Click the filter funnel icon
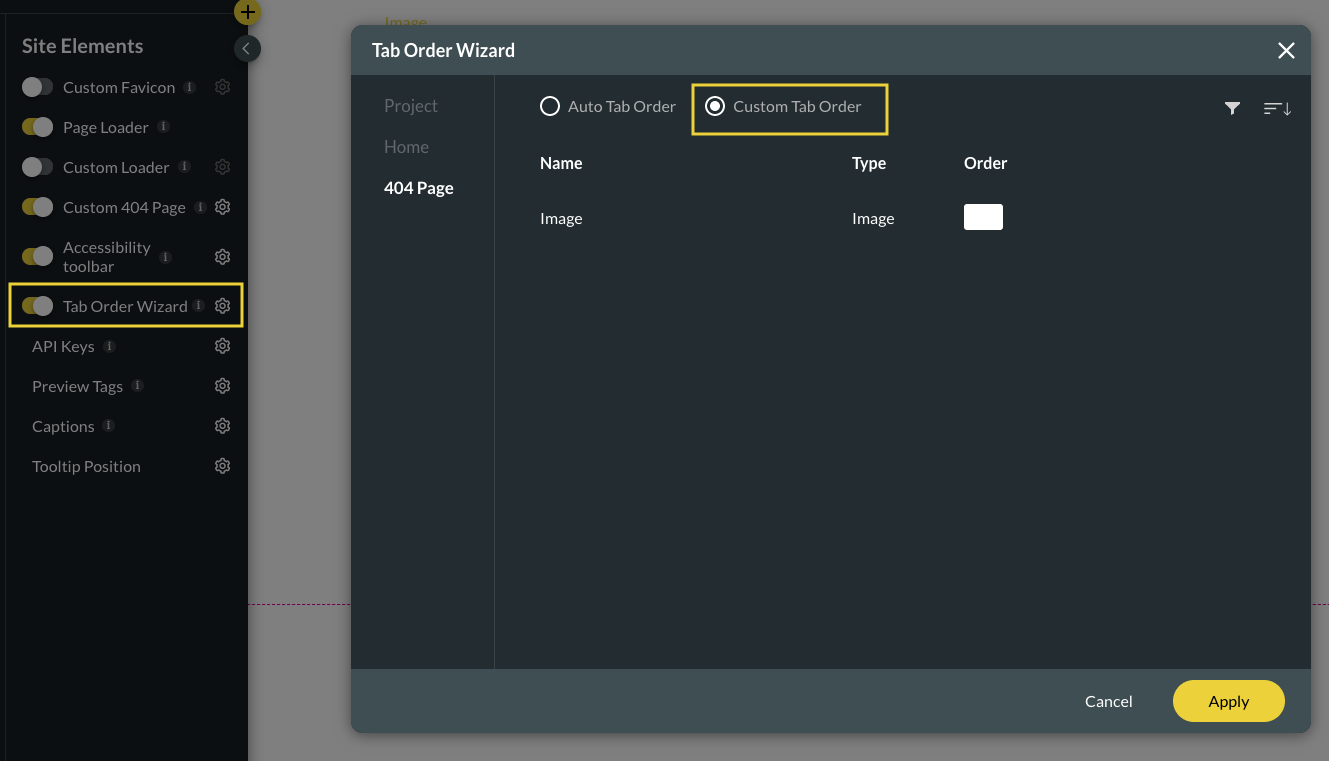The width and height of the screenshot is (1329, 761). pyautogui.click(x=1232, y=108)
